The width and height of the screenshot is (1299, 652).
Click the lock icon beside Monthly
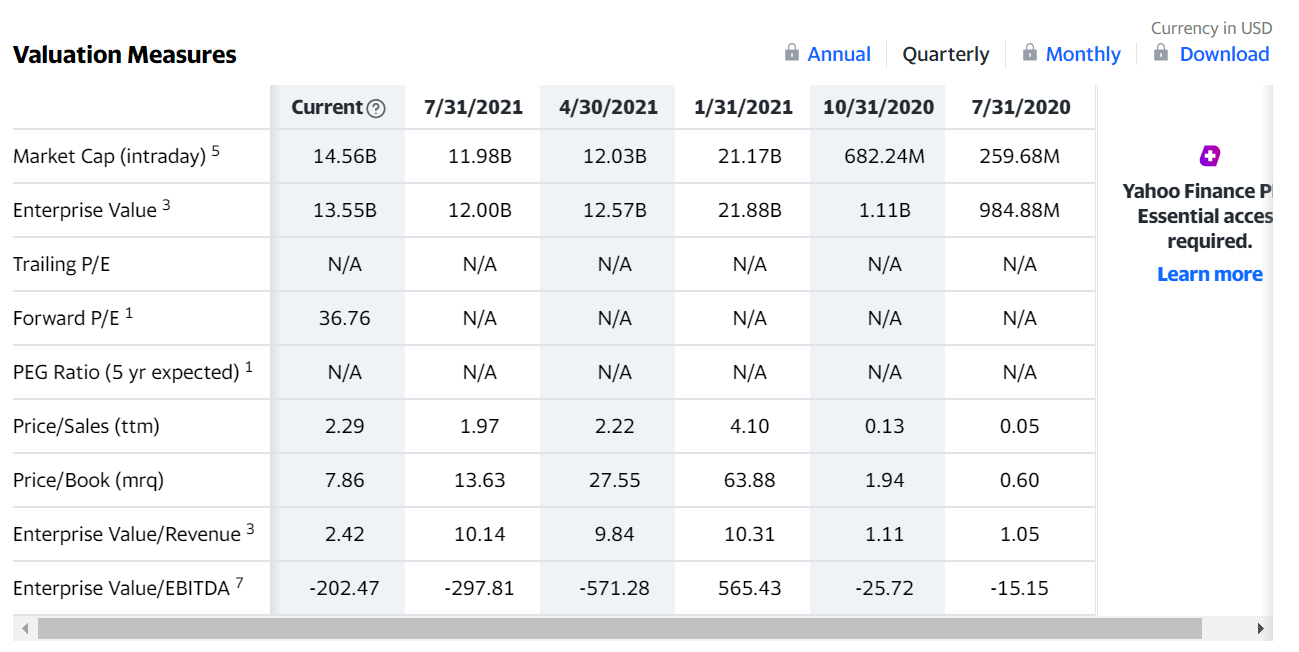click(1030, 52)
